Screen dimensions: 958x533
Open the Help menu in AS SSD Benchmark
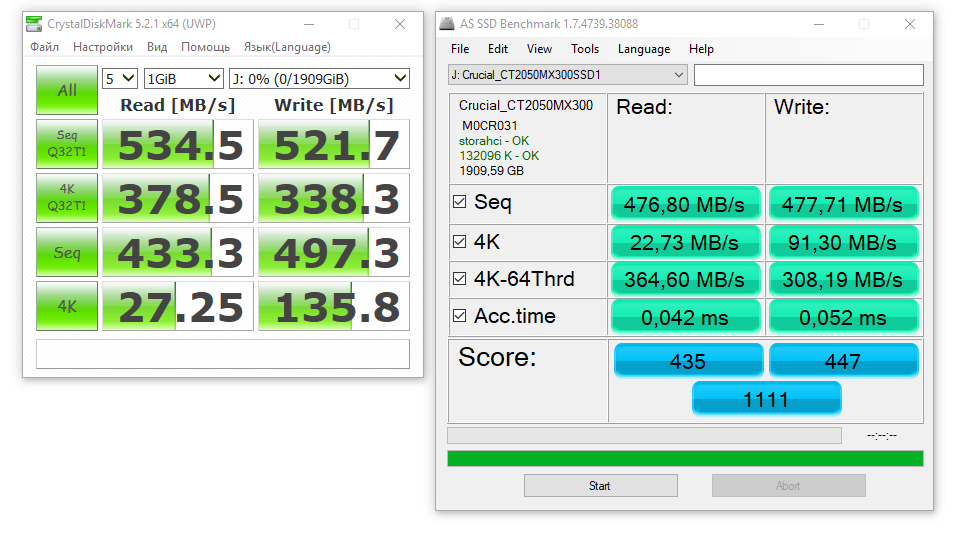point(701,49)
